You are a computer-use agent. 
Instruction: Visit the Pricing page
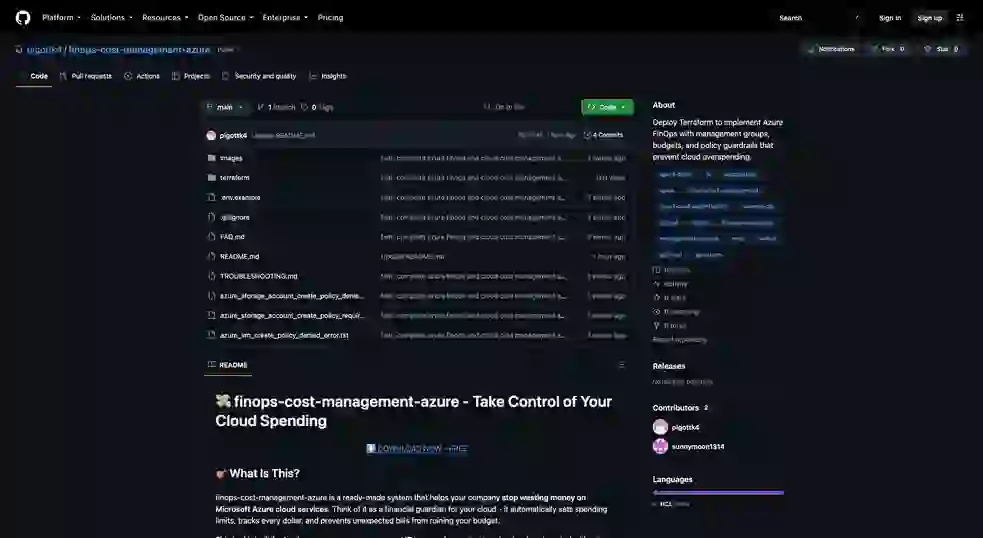pyautogui.click(x=330, y=18)
